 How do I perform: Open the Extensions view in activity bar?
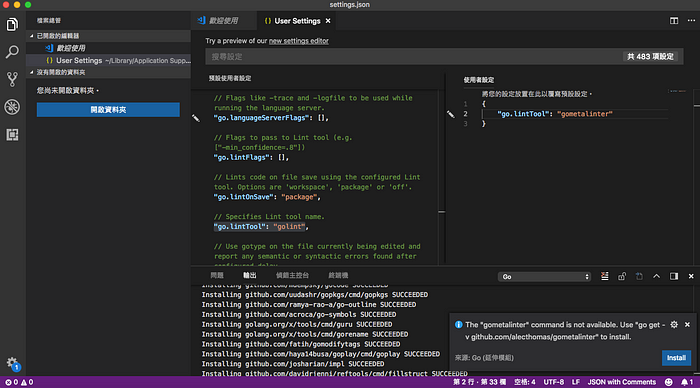pyautogui.click(x=12, y=134)
